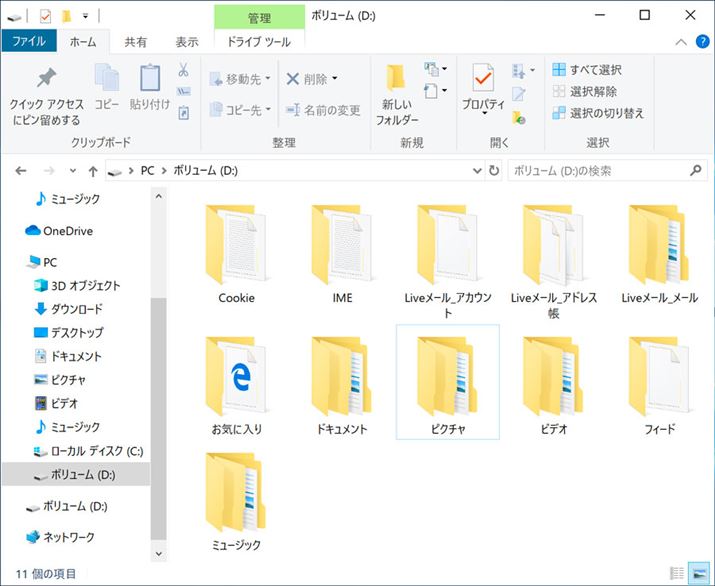Switch to large icons view in status bar

coord(699,573)
